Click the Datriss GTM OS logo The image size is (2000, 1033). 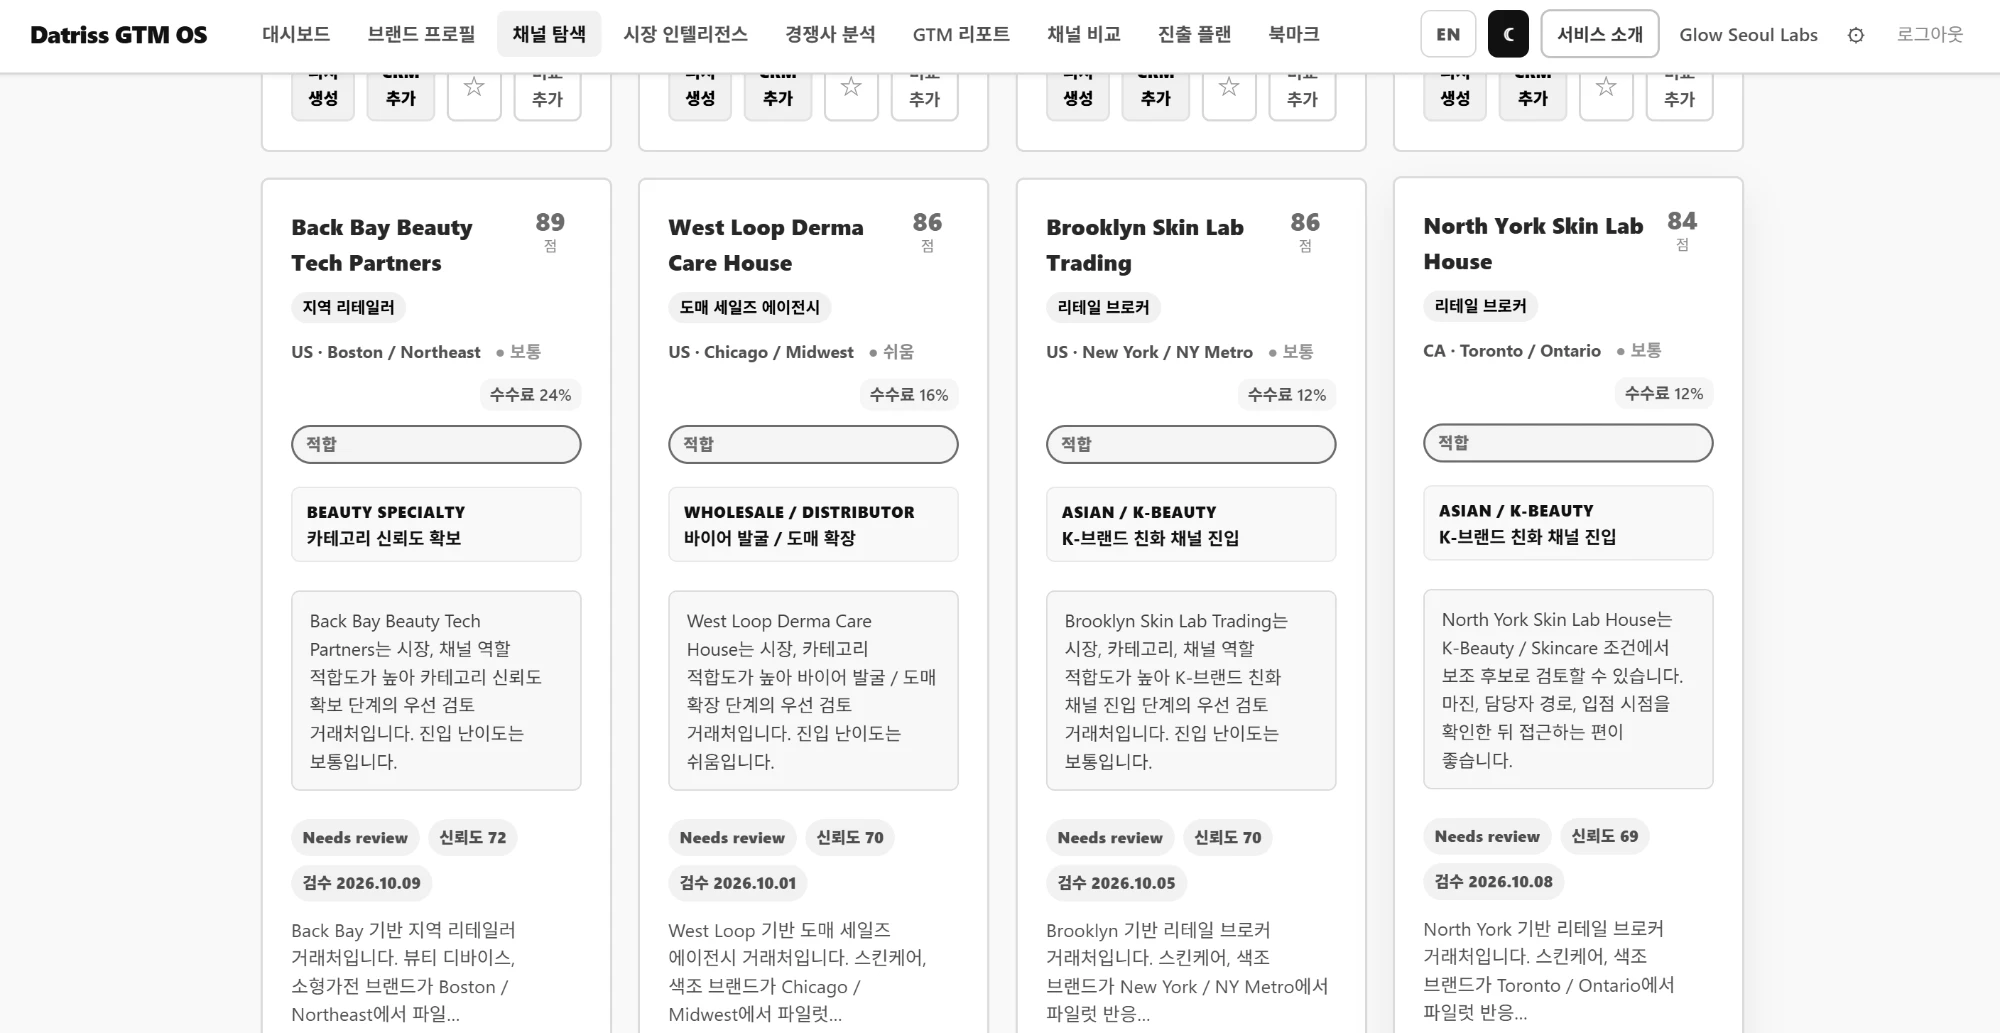(119, 35)
